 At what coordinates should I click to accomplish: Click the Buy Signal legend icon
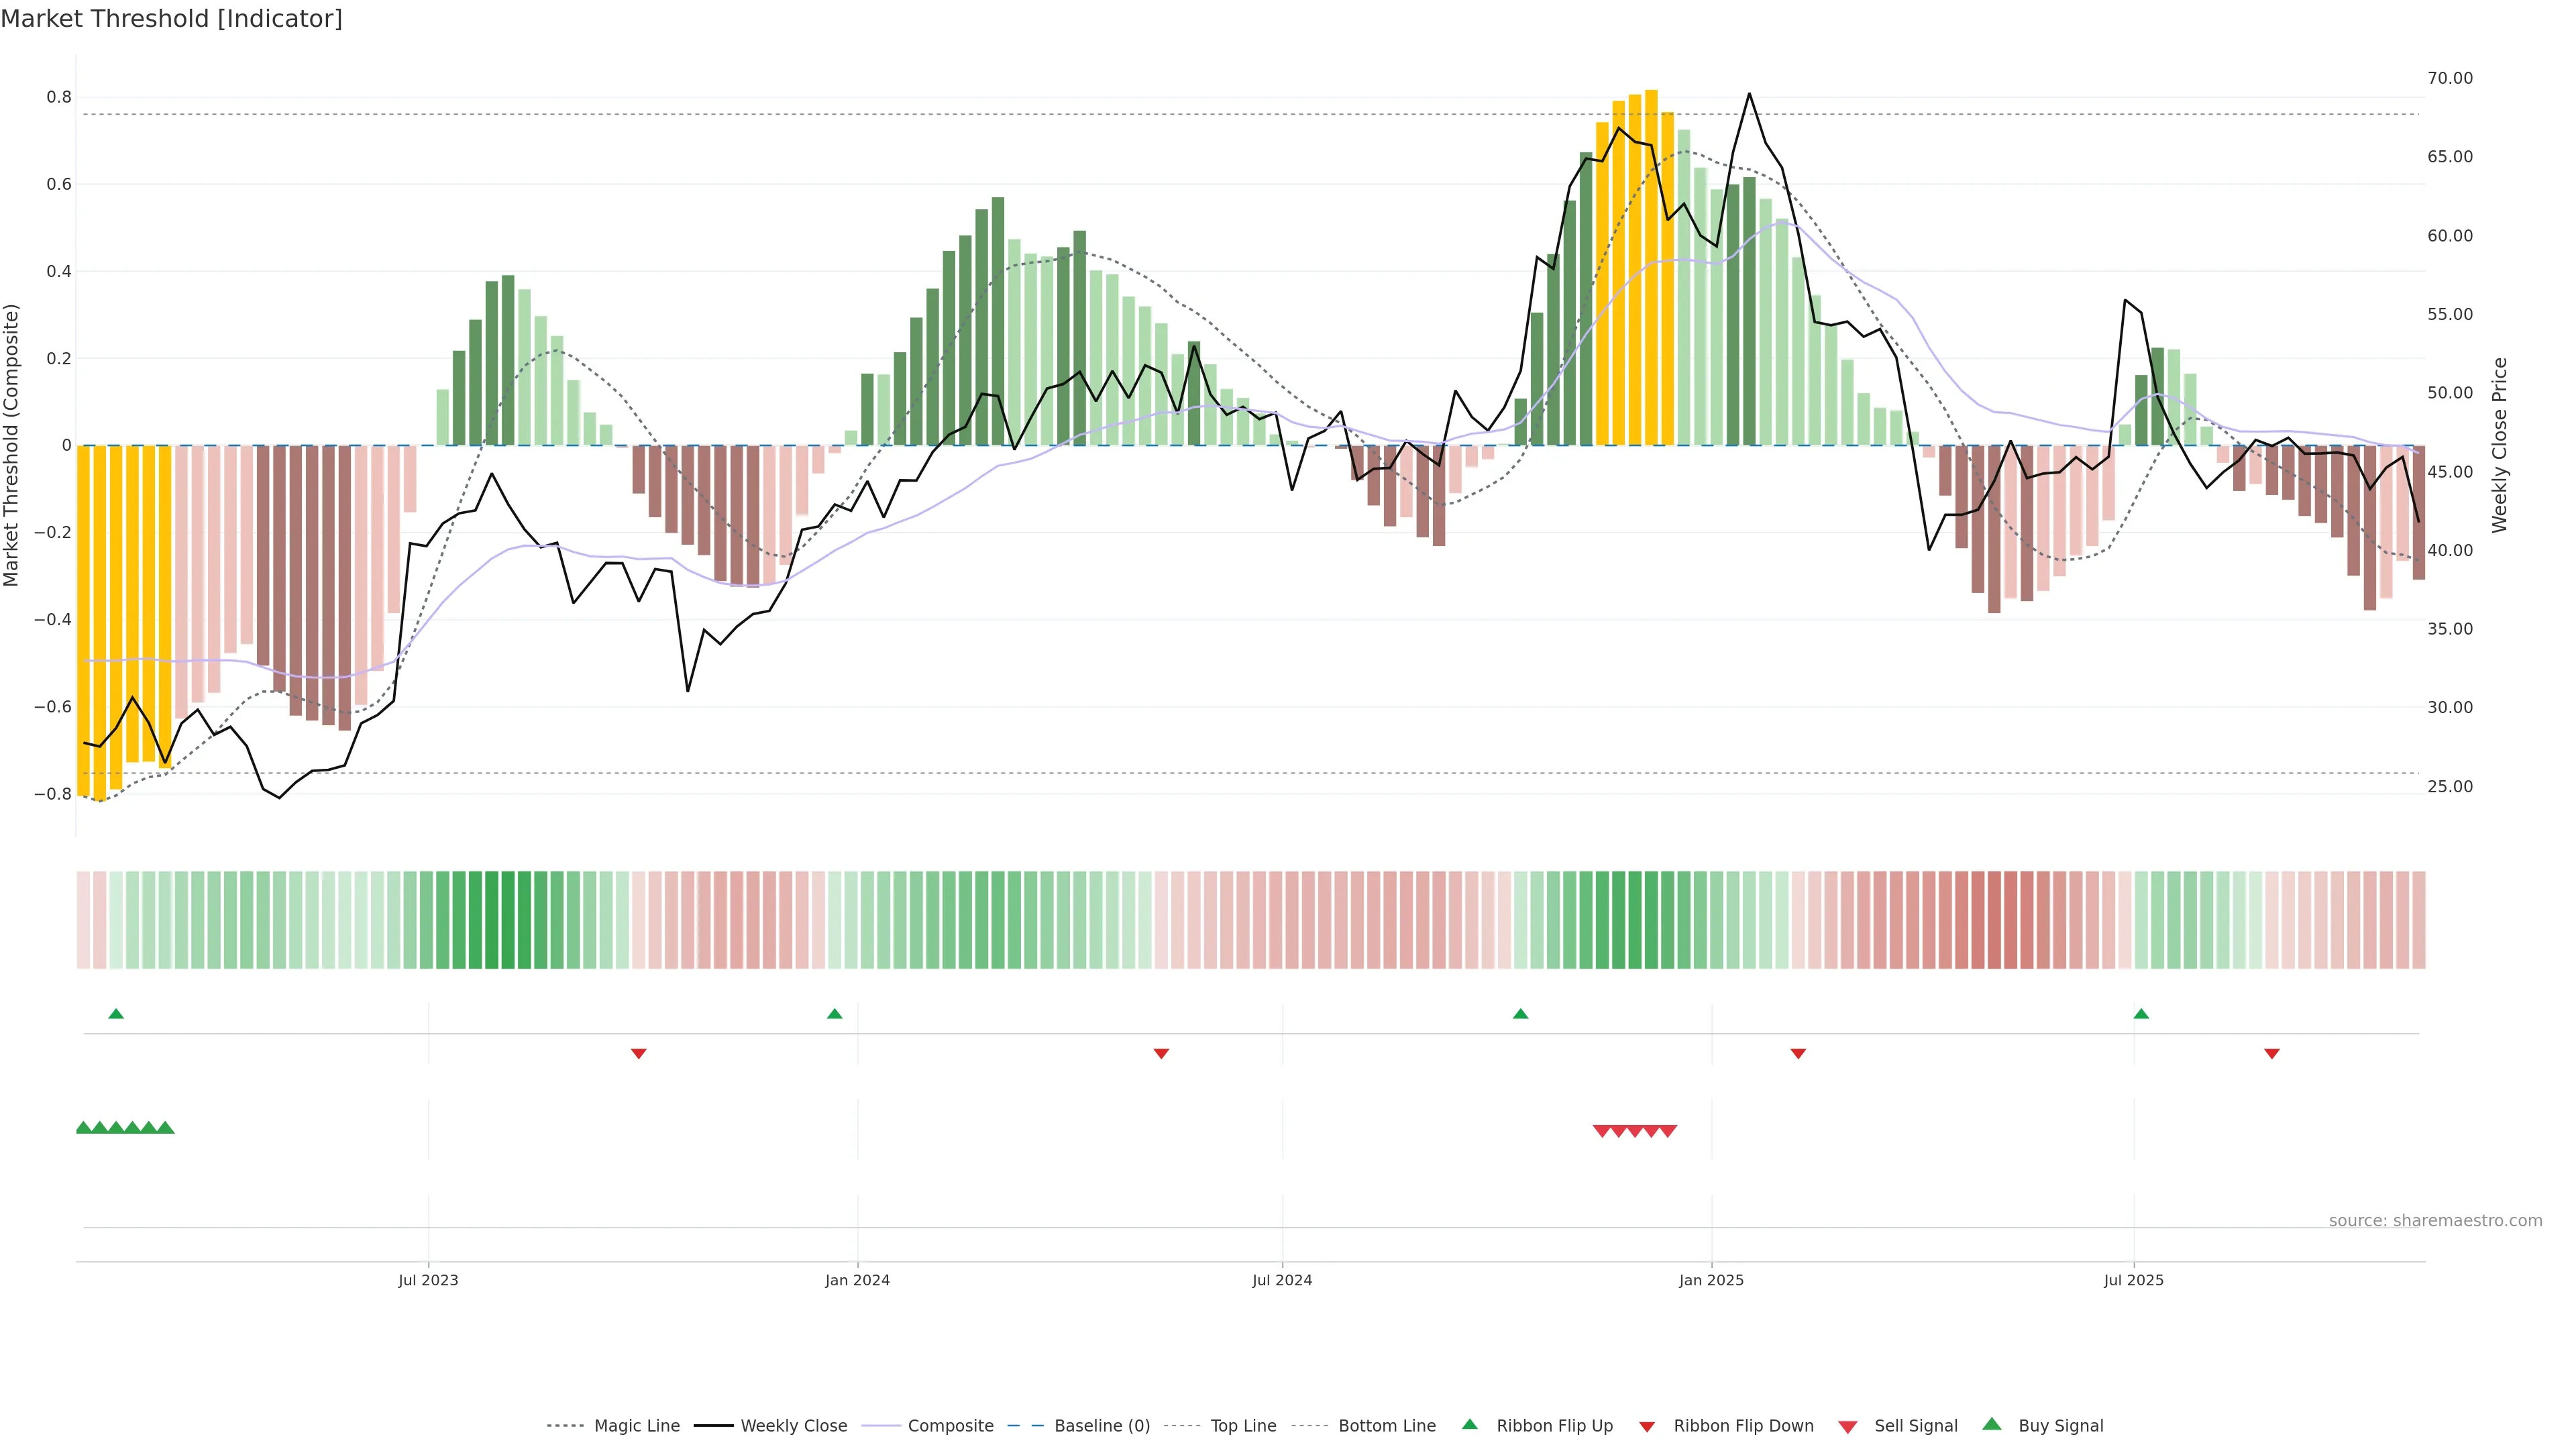click(x=1992, y=1424)
